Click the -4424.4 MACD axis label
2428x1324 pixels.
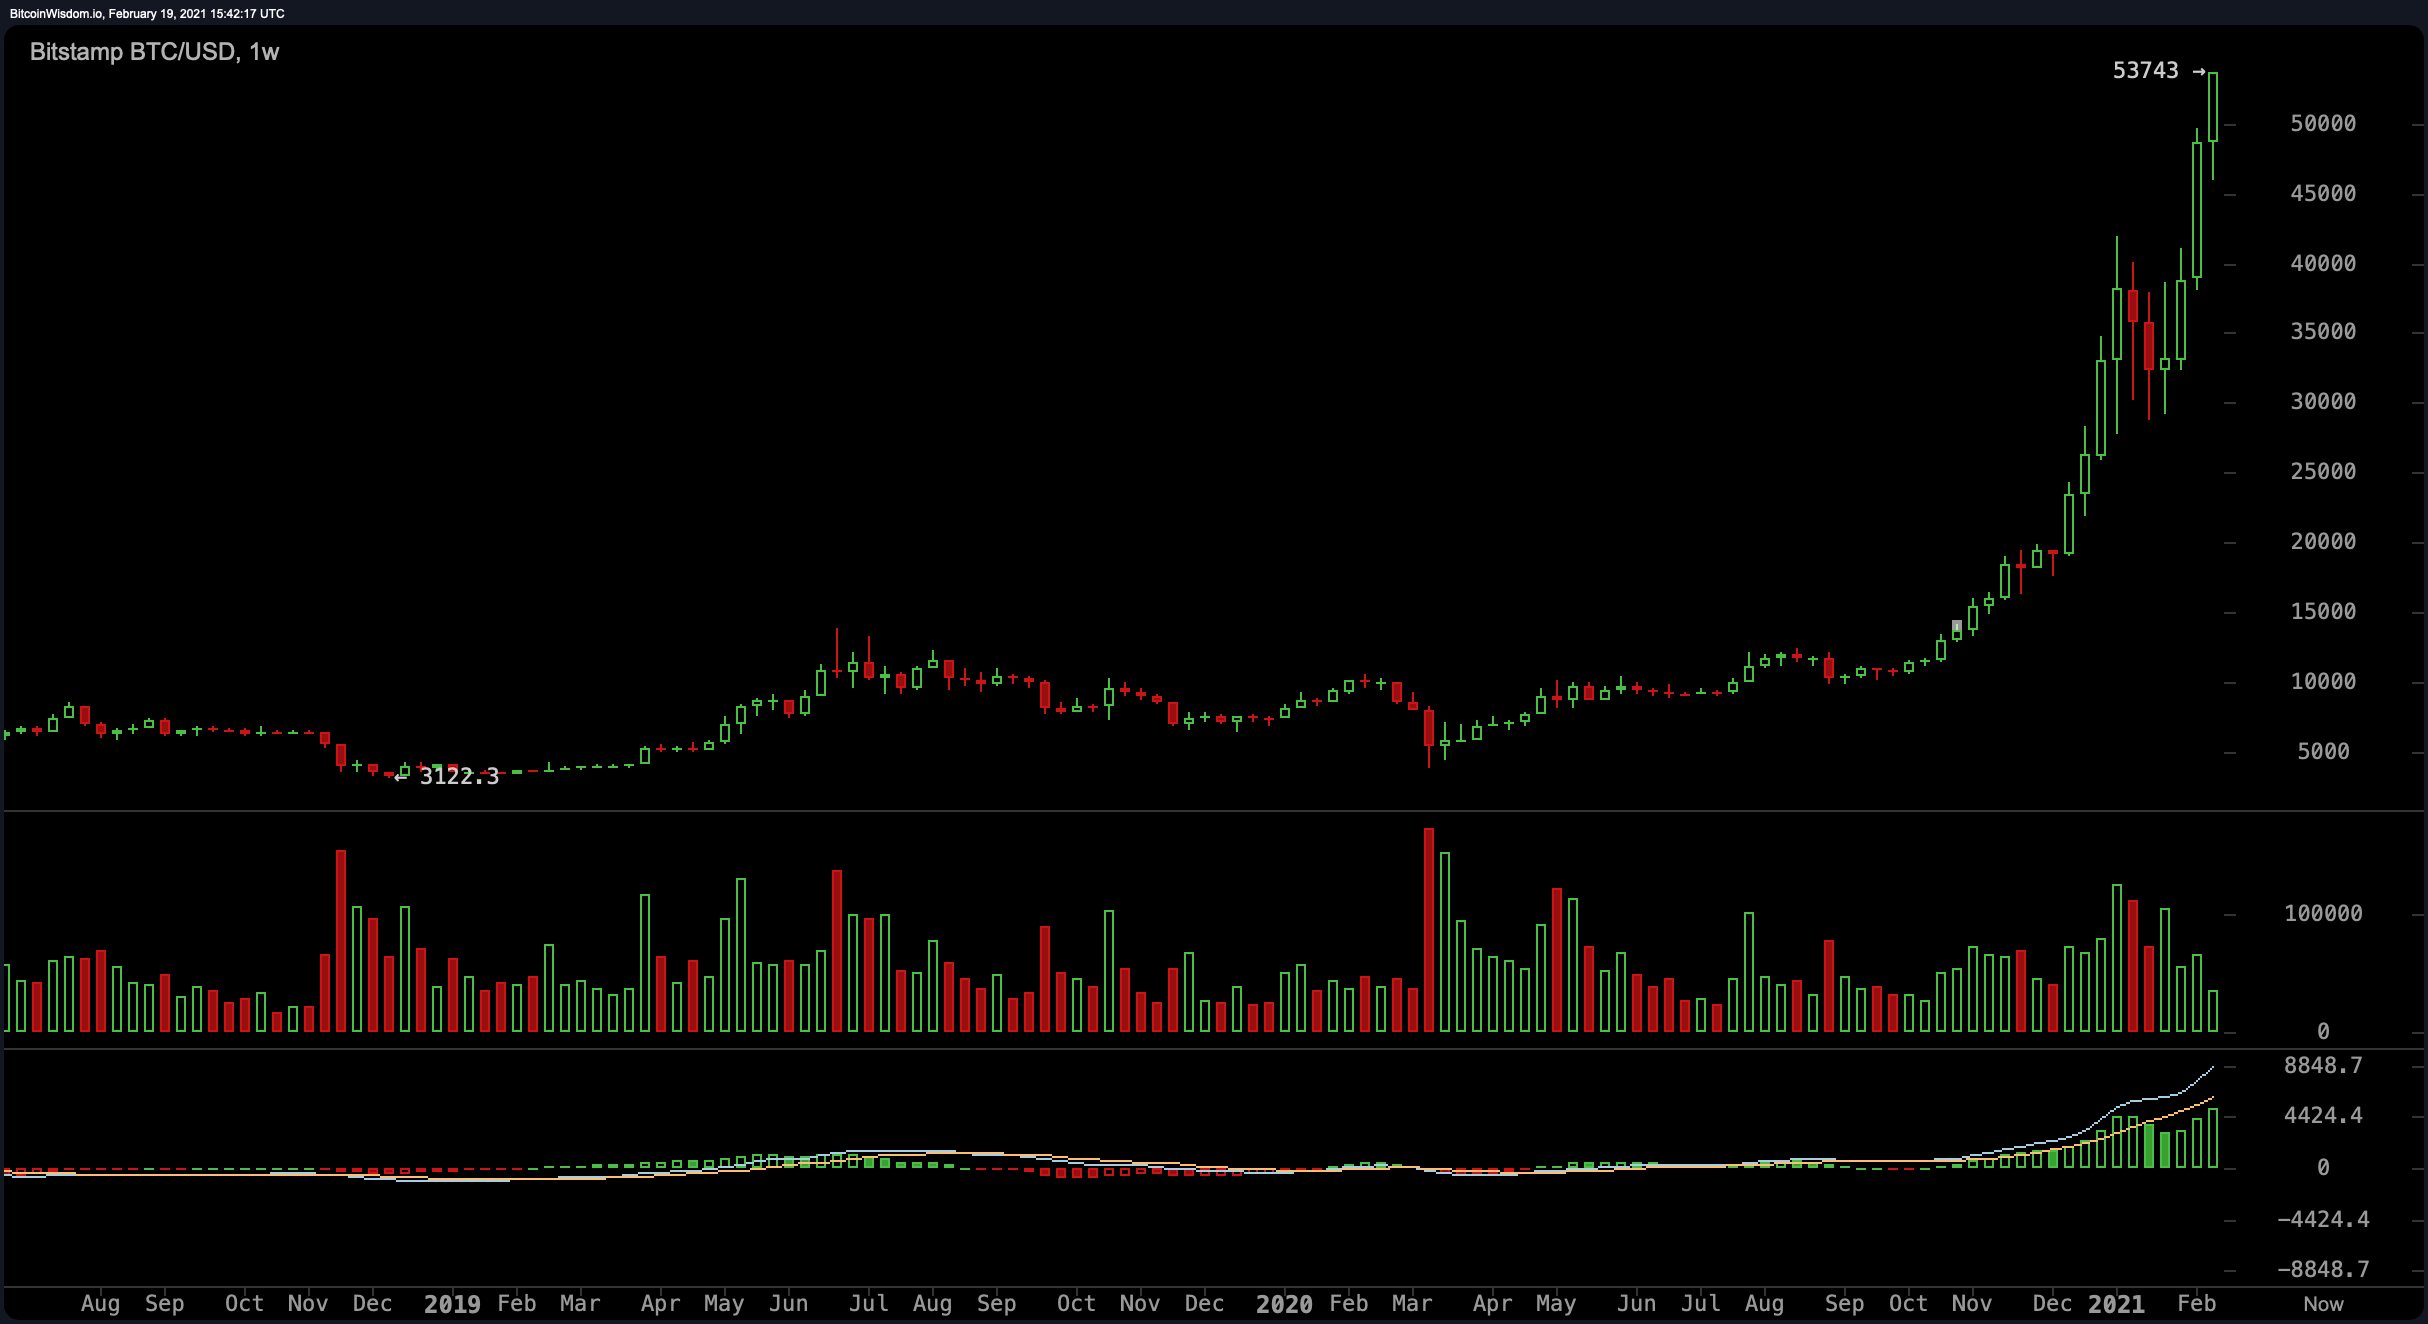coord(2323,1220)
